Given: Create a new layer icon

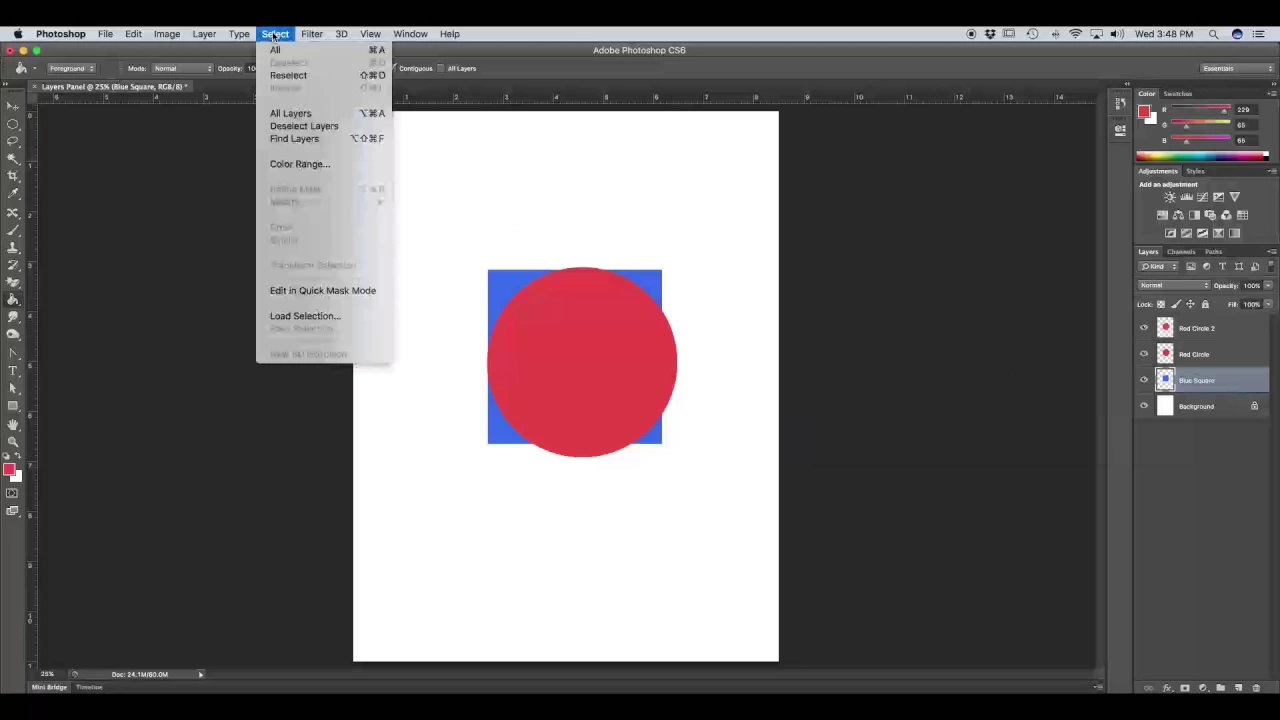Looking at the screenshot, I should tap(1238, 688).
